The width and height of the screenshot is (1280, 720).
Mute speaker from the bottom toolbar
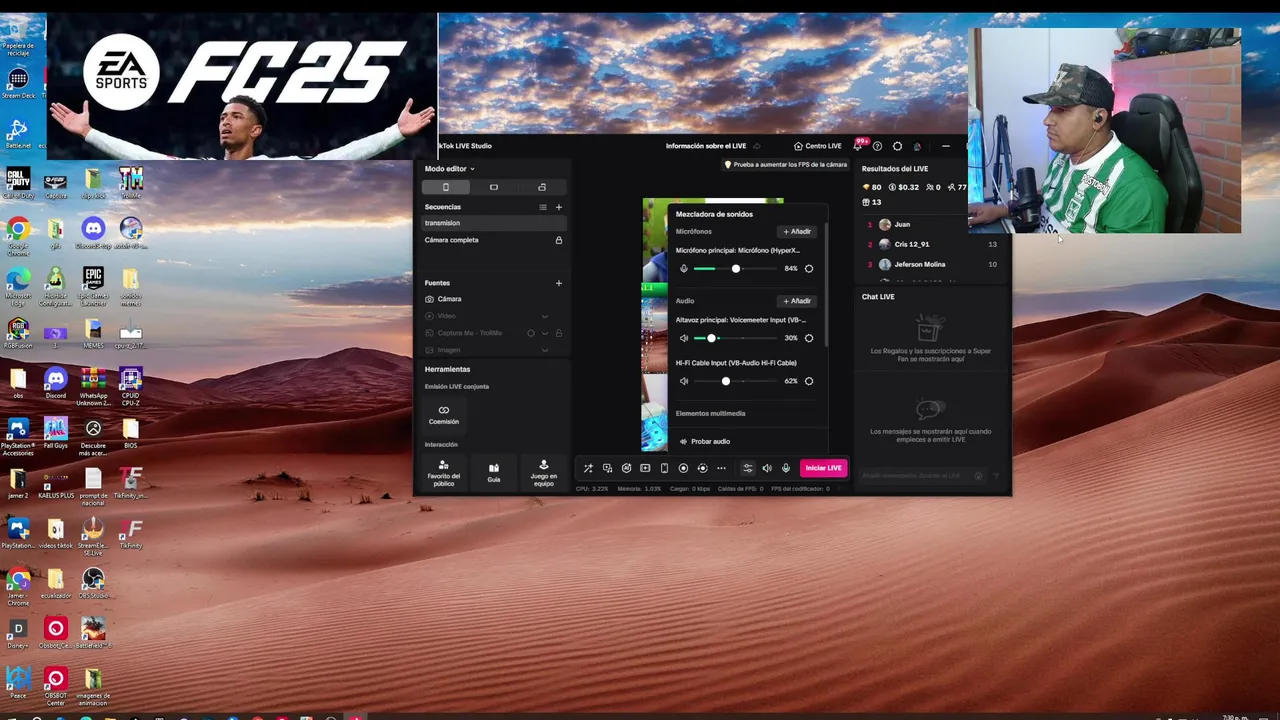pyautogui.click(x=767, y=468)
